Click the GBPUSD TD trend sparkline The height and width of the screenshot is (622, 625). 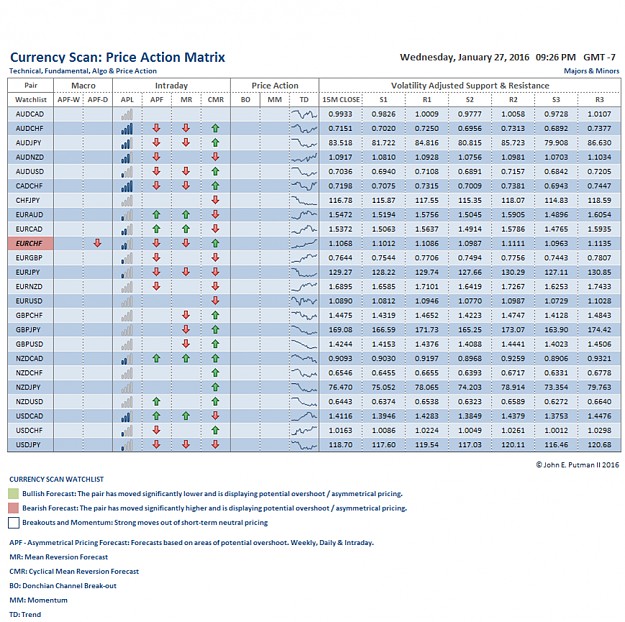[304, 344]
